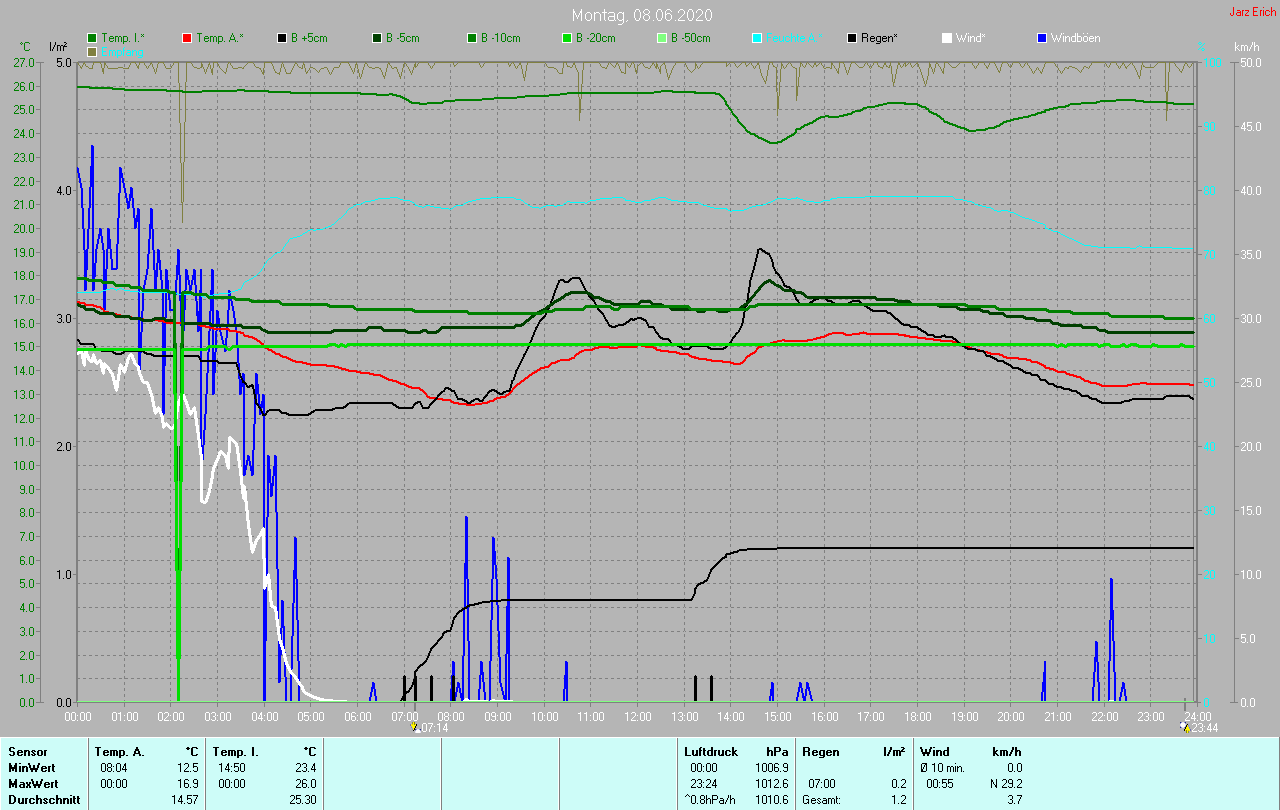
Task: Click the B -5cm legend label
Action: [404, 38]
